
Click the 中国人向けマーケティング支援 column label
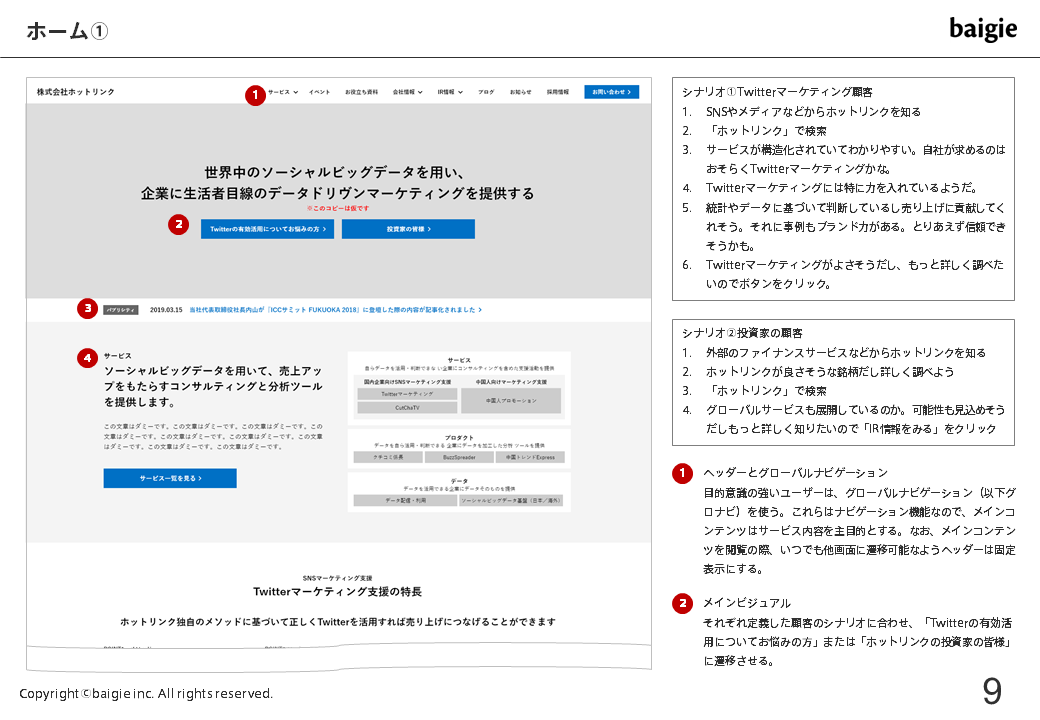511,382
